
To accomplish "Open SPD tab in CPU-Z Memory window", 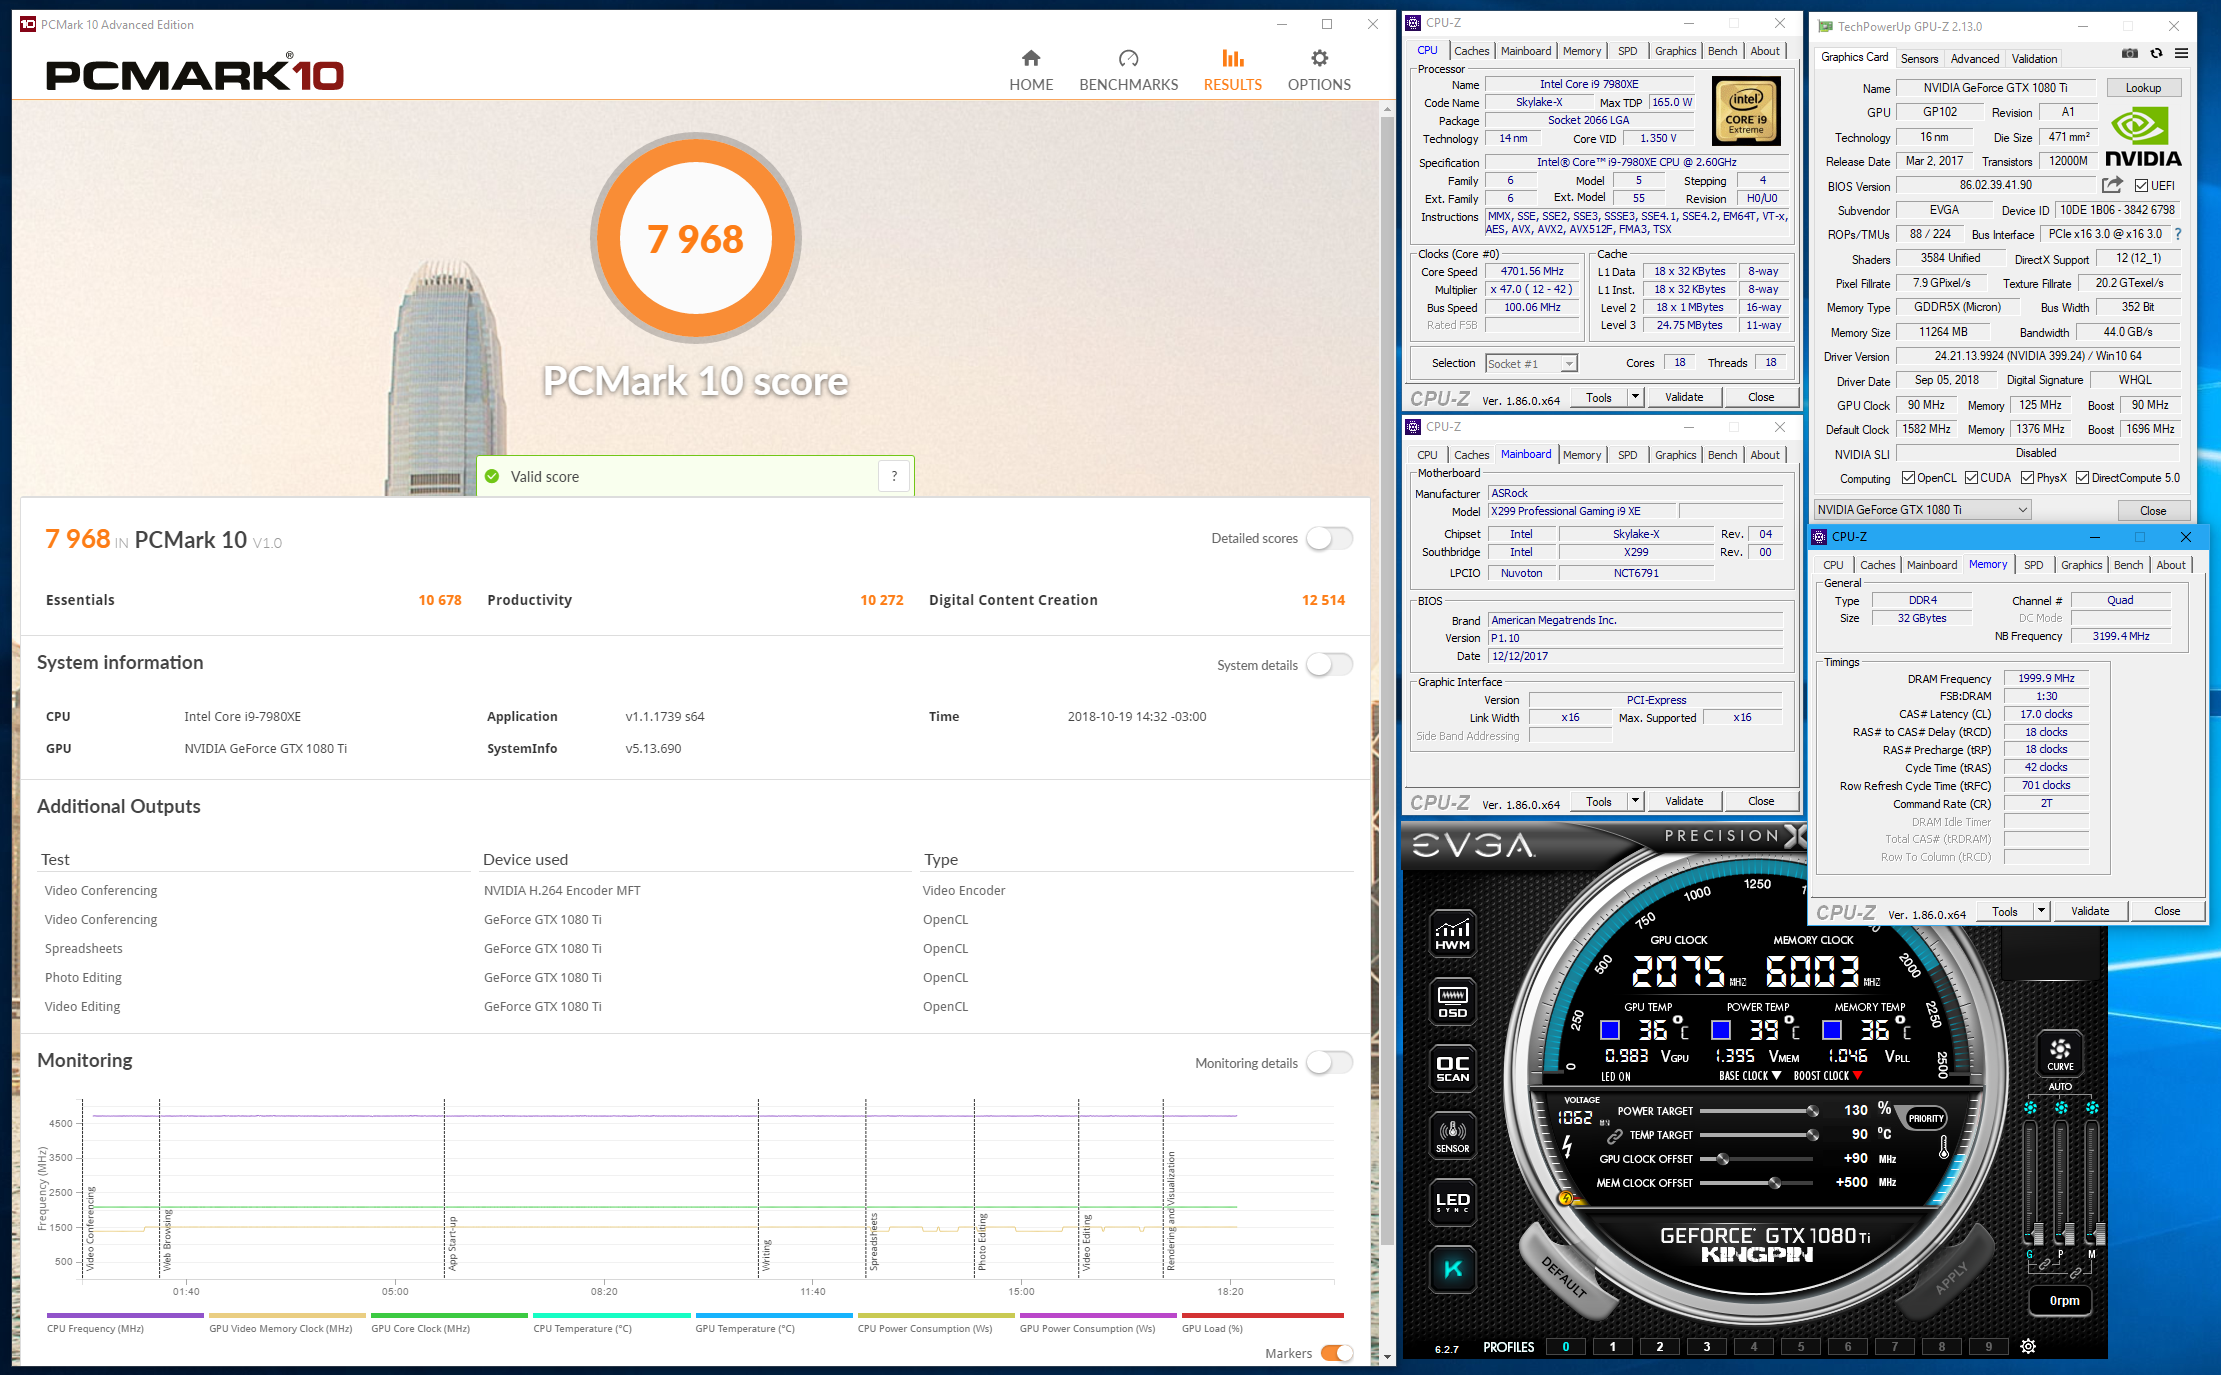I will (2033, 565).
